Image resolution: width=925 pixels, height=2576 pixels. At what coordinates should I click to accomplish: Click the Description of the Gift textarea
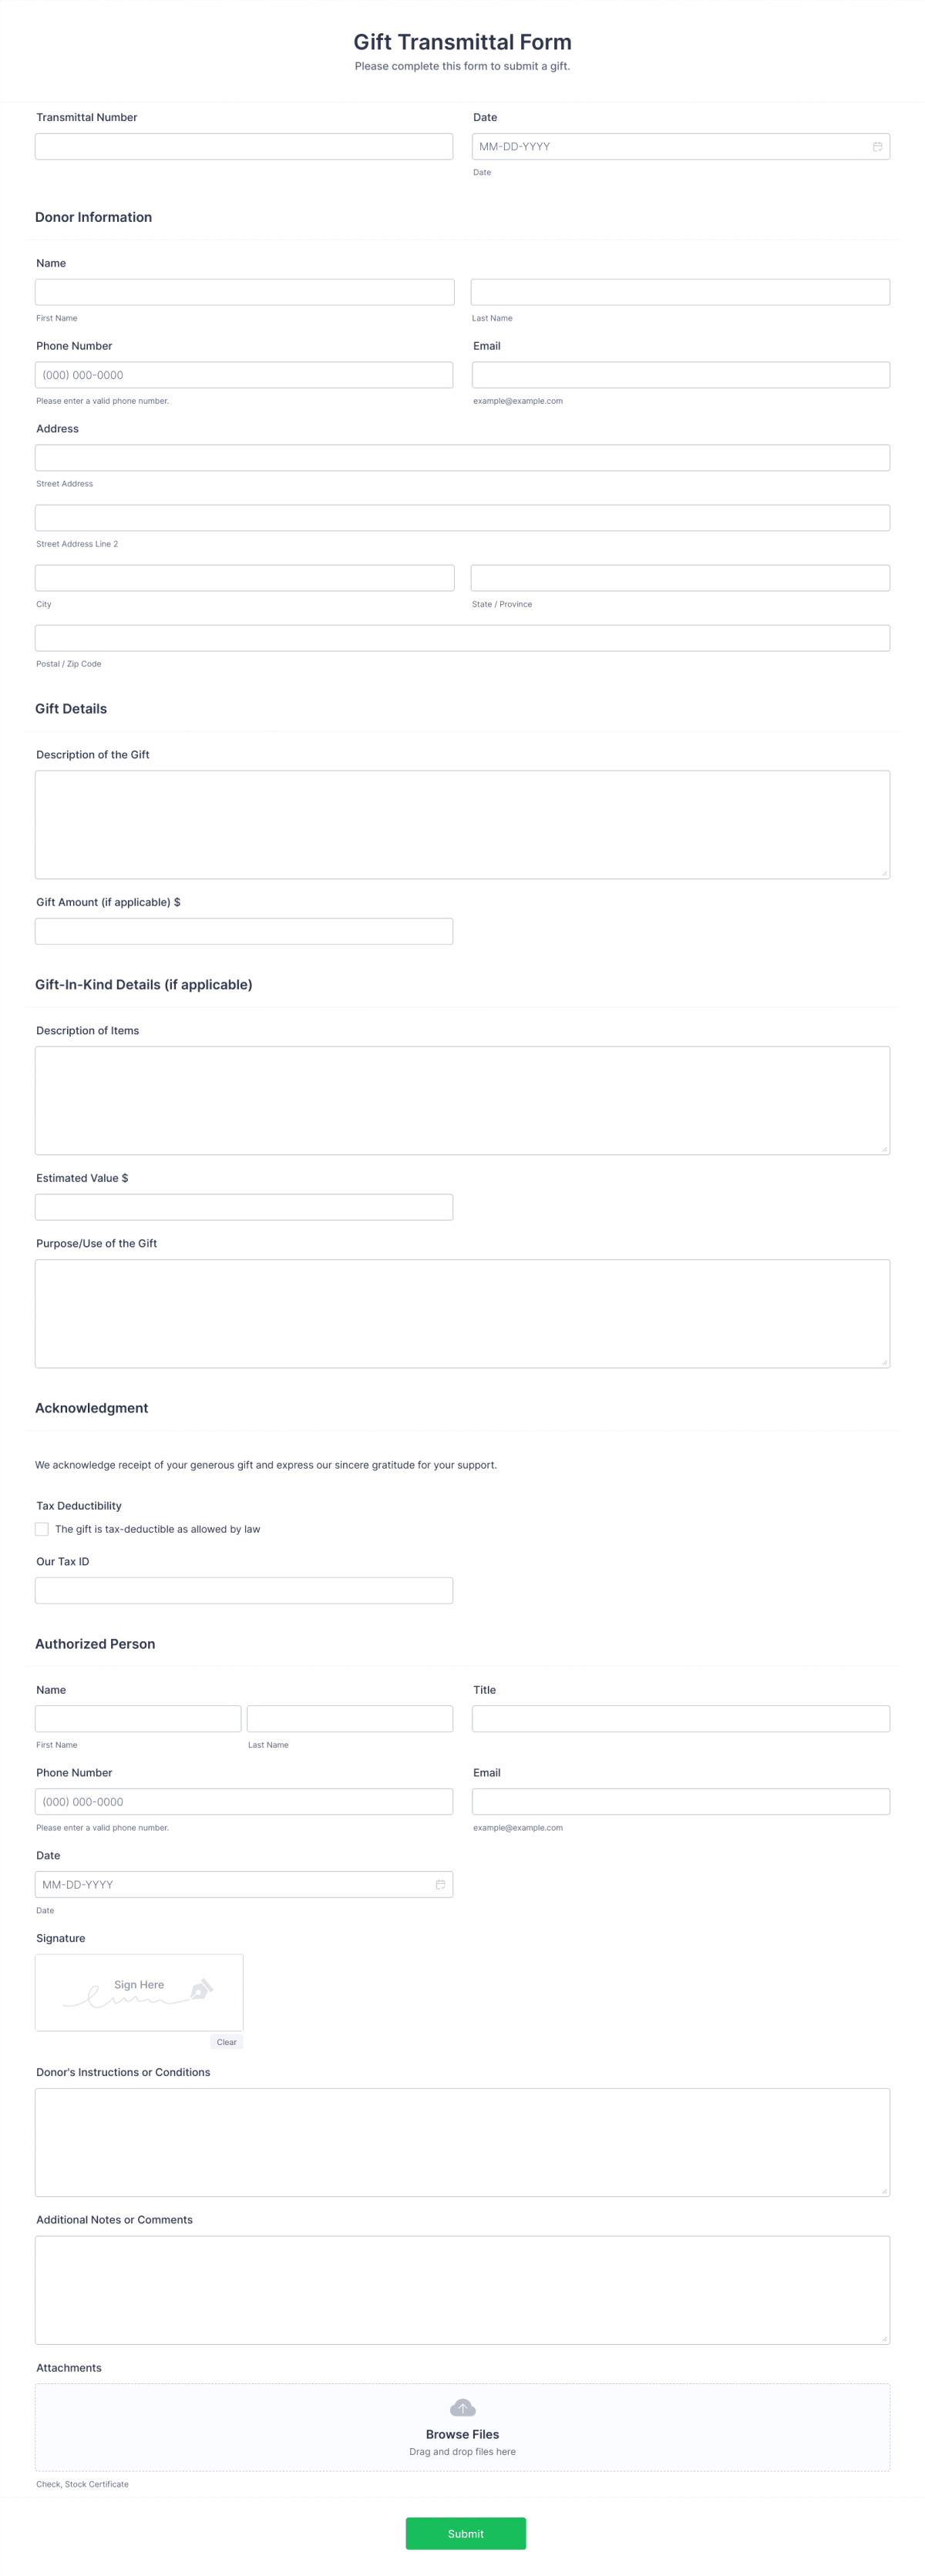463,822
